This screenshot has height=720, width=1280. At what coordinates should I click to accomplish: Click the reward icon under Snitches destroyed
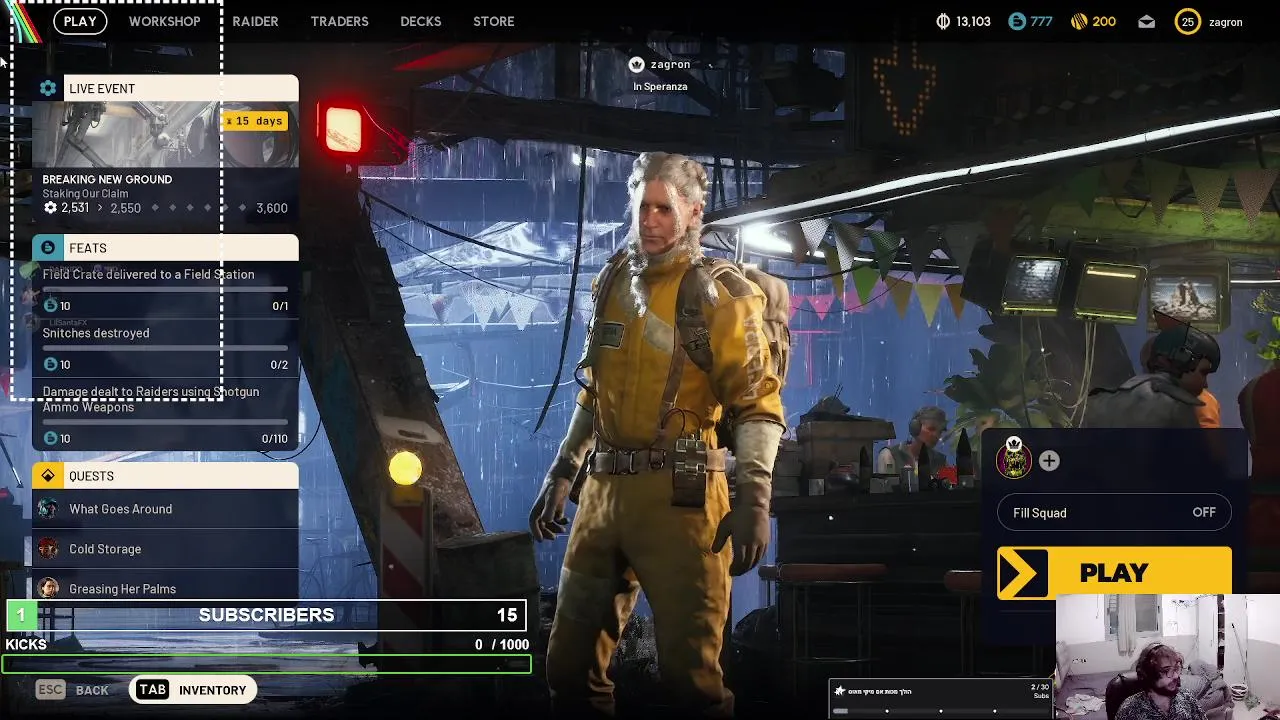tap(51, 364)
